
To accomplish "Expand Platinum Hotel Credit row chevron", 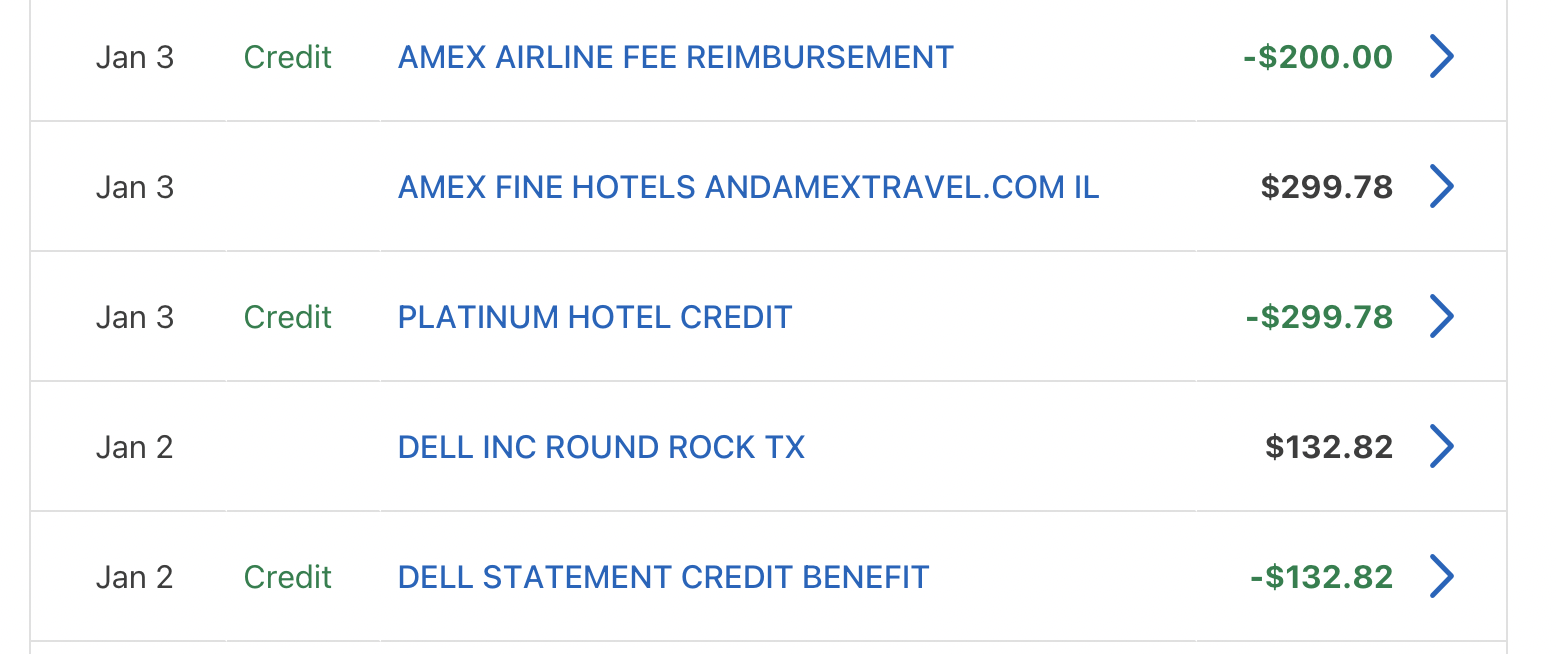I will [x=1441, y=317].
